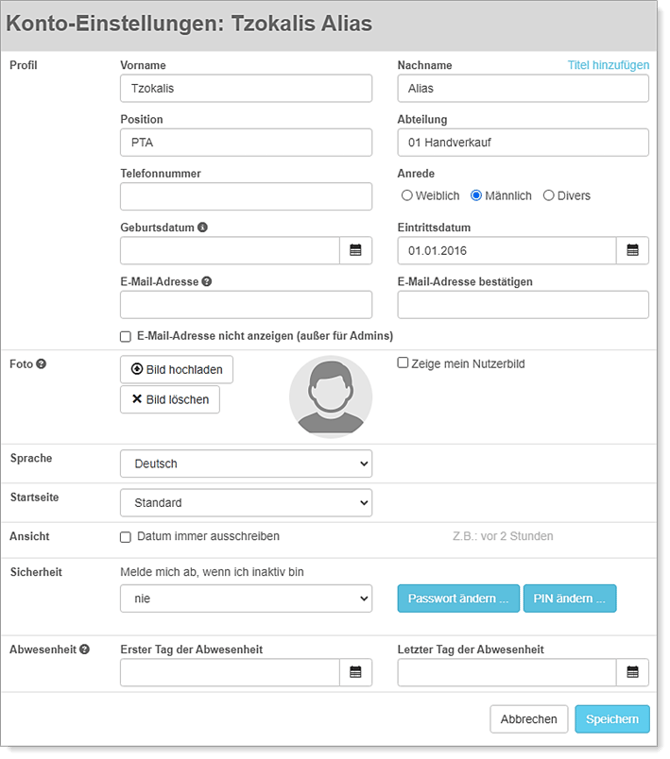Click the Titel hinzufügen link
Viewport: 670px width, 759px height.
[x=608, y=65]
